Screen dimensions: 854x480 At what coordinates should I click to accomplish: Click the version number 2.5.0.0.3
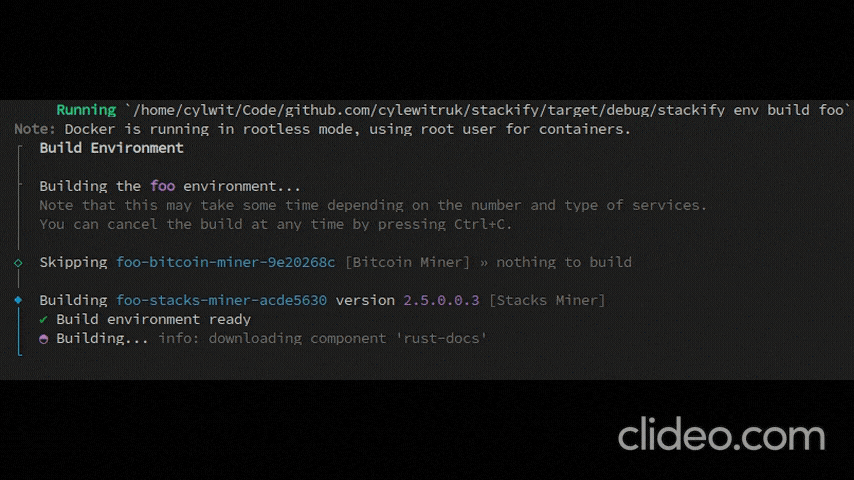tap(441, 300)
